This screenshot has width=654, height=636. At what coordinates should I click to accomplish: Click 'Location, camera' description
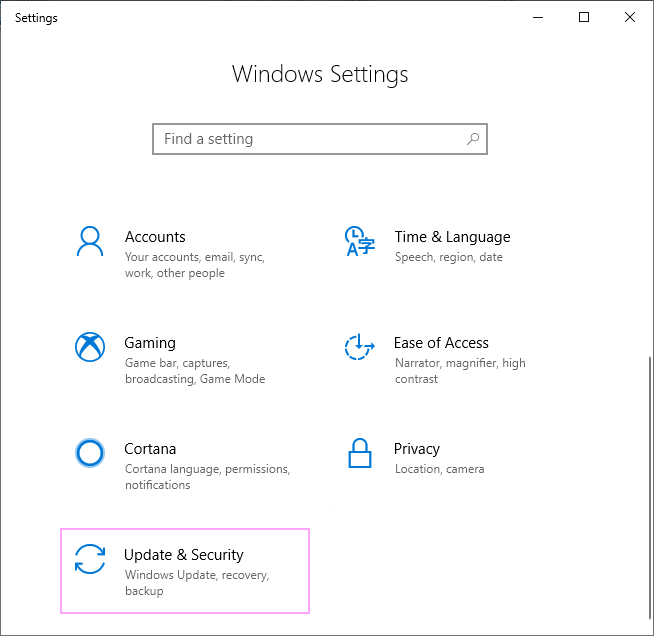pos(440,469)
